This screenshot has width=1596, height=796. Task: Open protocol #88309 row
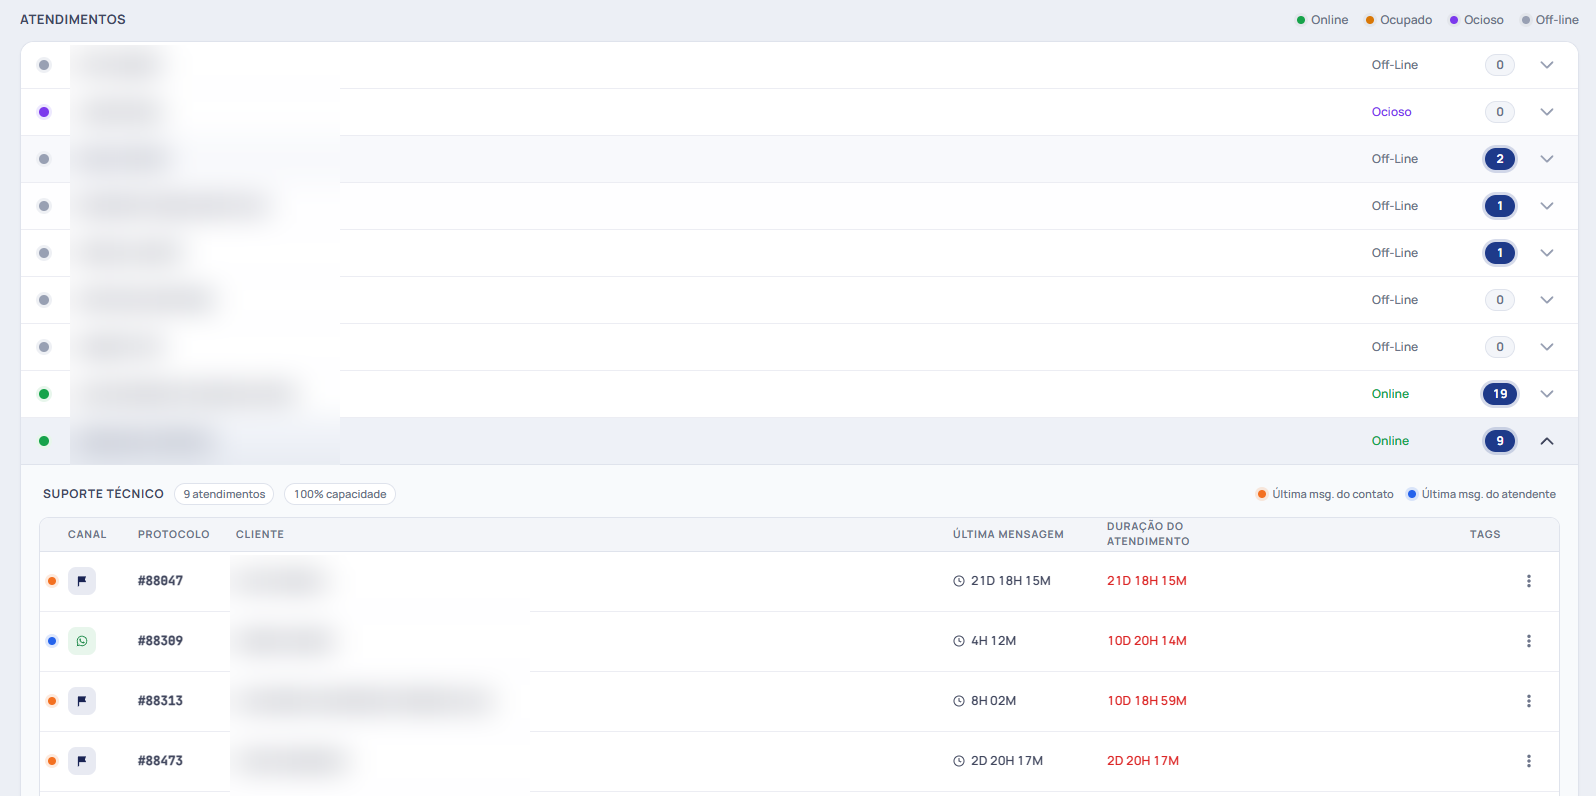coord(799,641)
